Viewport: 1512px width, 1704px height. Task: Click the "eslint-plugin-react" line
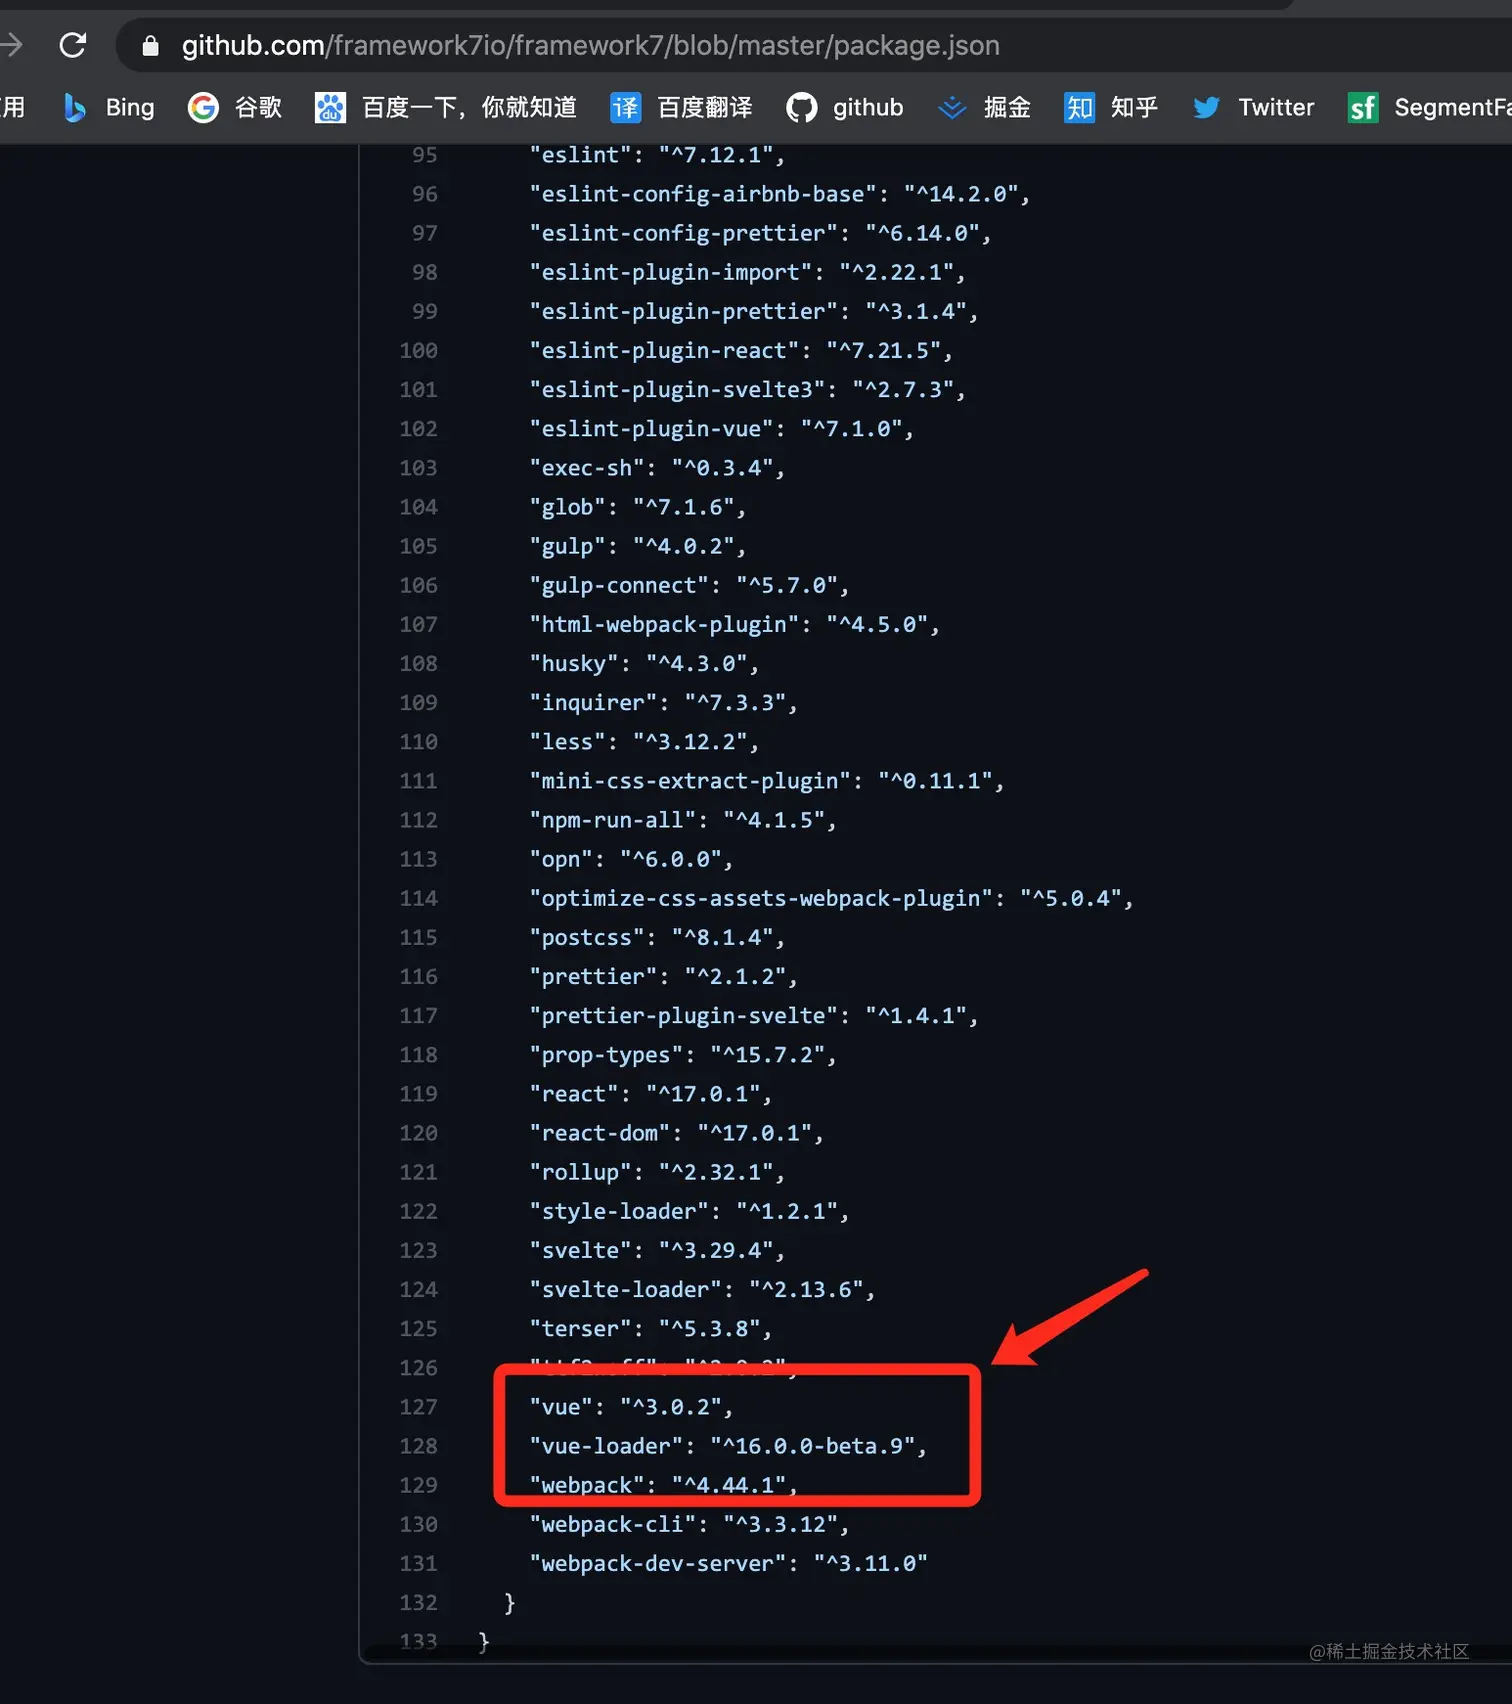(741, 351)
